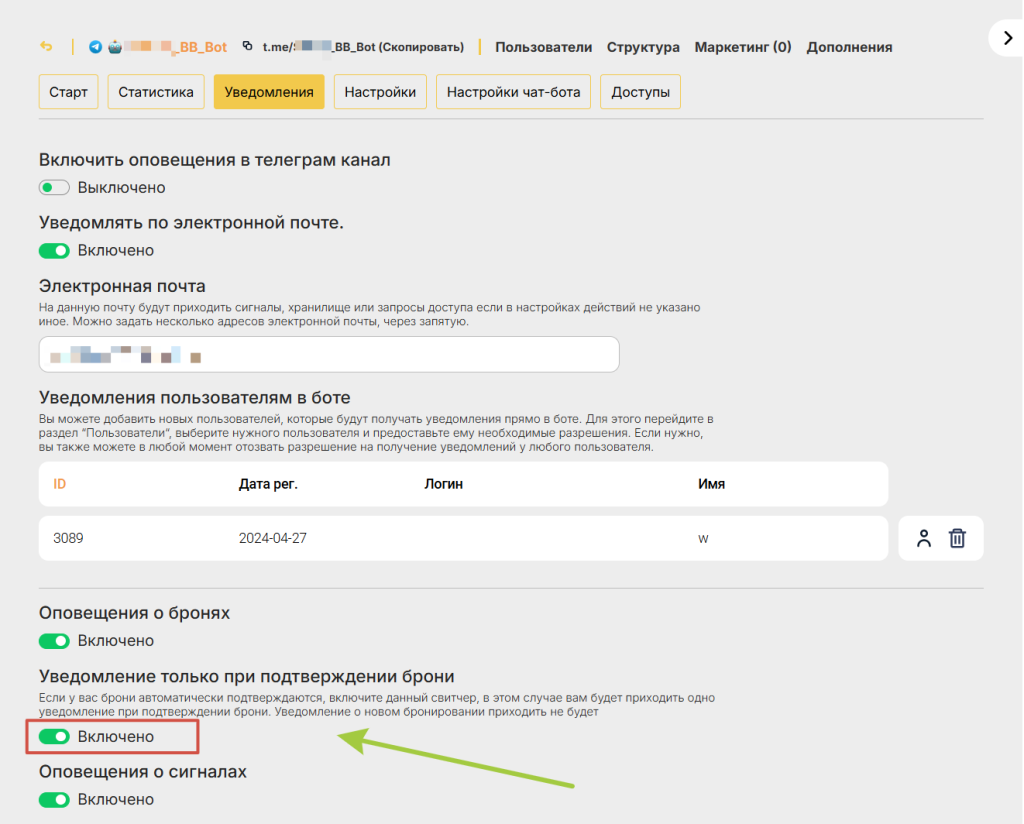Toggle notification only on booking confirmation
Image resolution: width=1024 pixels, height=824 pixels.
[53, 736]
